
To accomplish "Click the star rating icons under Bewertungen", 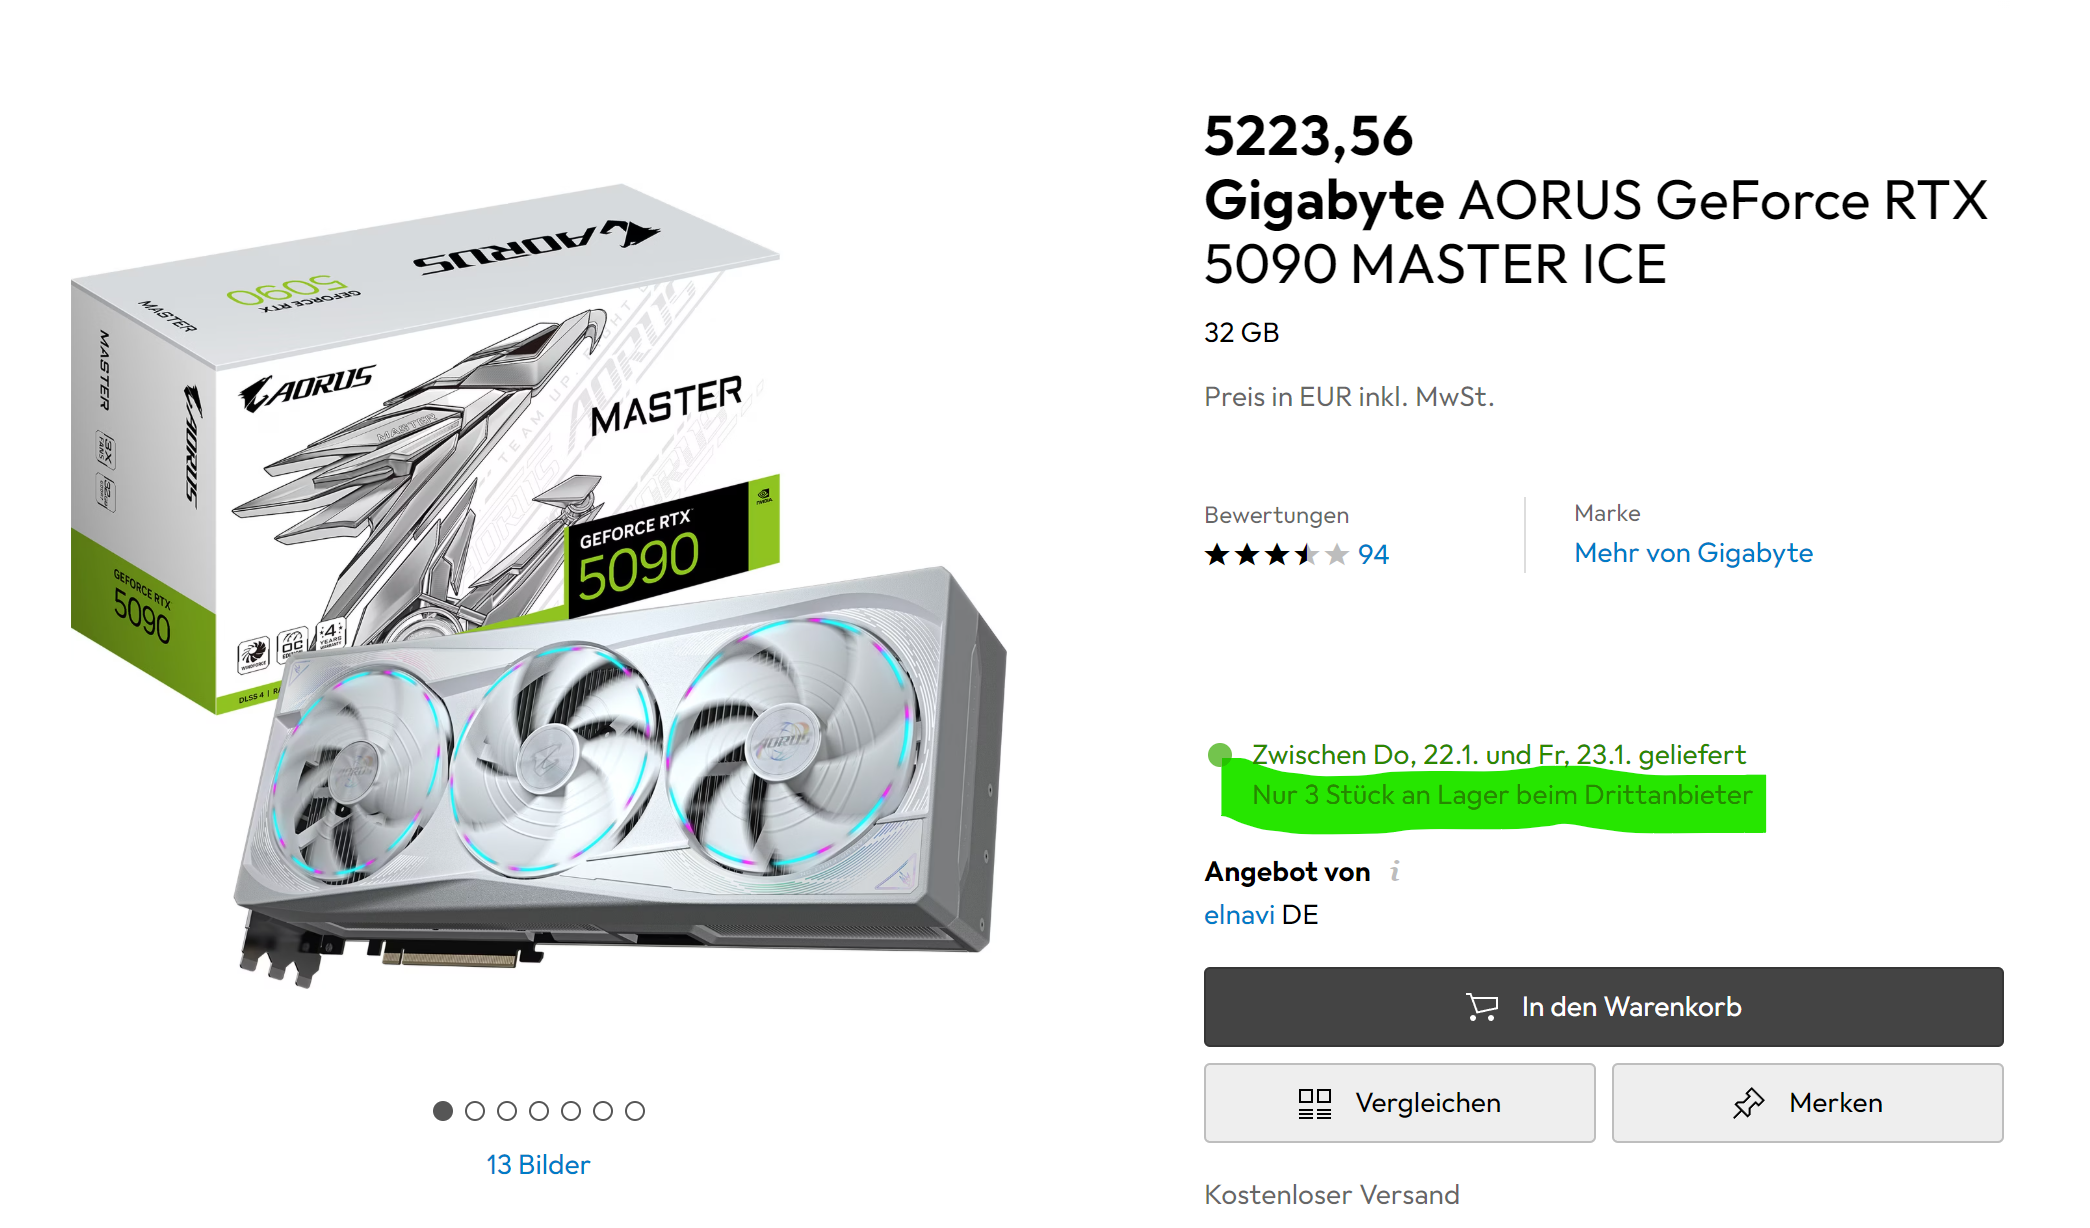I will click(x=1276, y=554).
